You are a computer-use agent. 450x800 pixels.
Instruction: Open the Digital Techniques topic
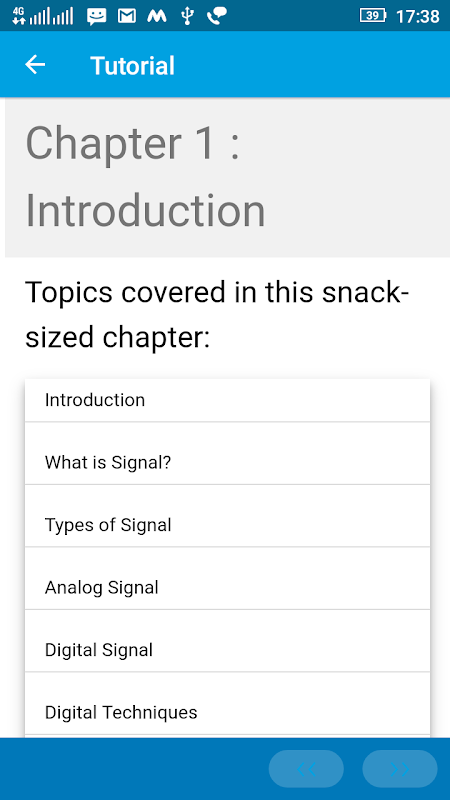(228, 703)
